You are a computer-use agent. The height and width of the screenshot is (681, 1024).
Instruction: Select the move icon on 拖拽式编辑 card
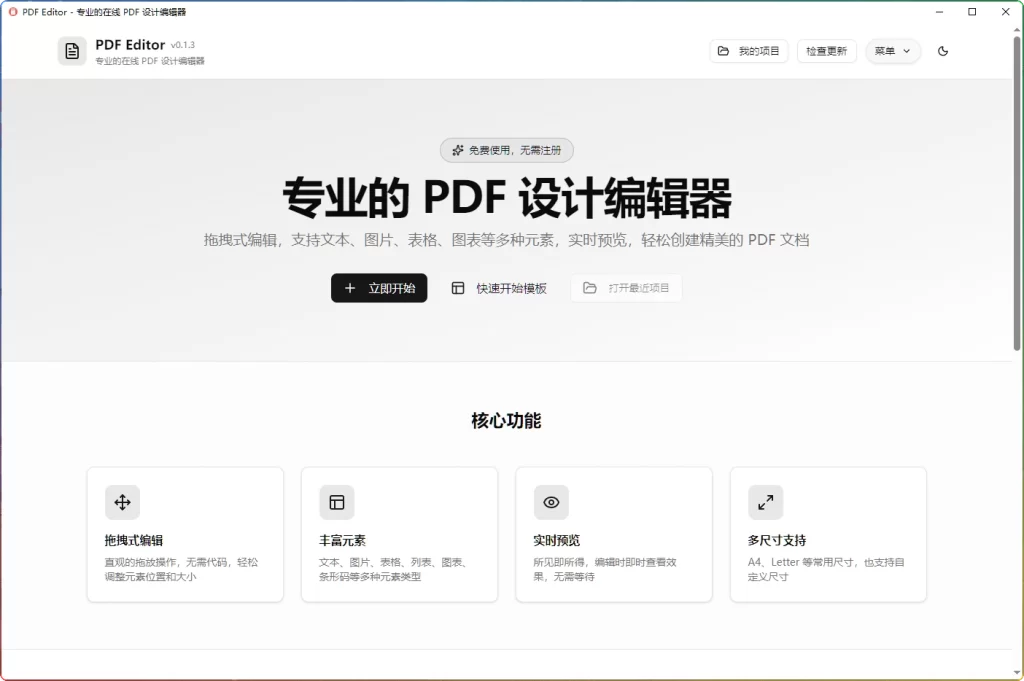point(122,502)
